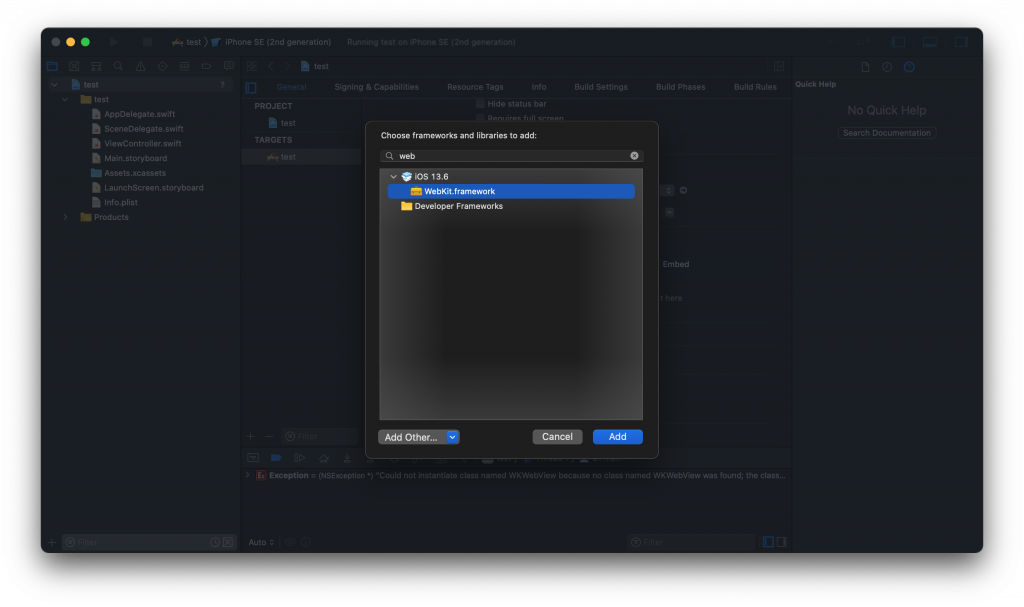Show the Quick Help inspector icon

[909, 67]
